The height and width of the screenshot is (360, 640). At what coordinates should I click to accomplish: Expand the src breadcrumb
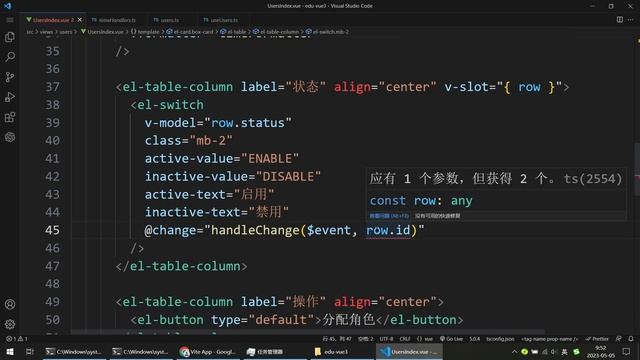click(29, 31)
